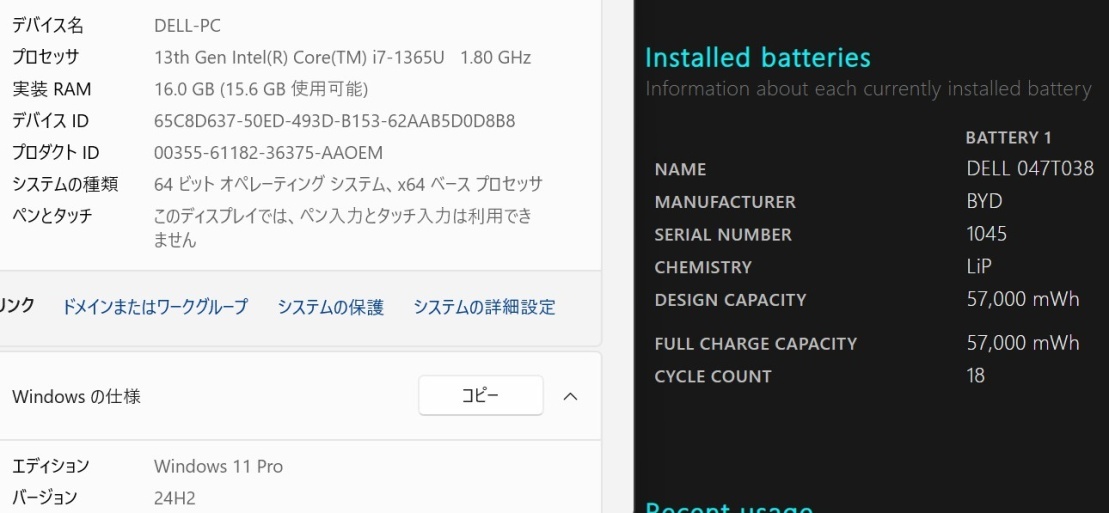Image resolution: width=1109 pixels, height=513 pixels.
Task: Select product ID 00355-61182-36375-AAOEM
Action: point(268,153)
